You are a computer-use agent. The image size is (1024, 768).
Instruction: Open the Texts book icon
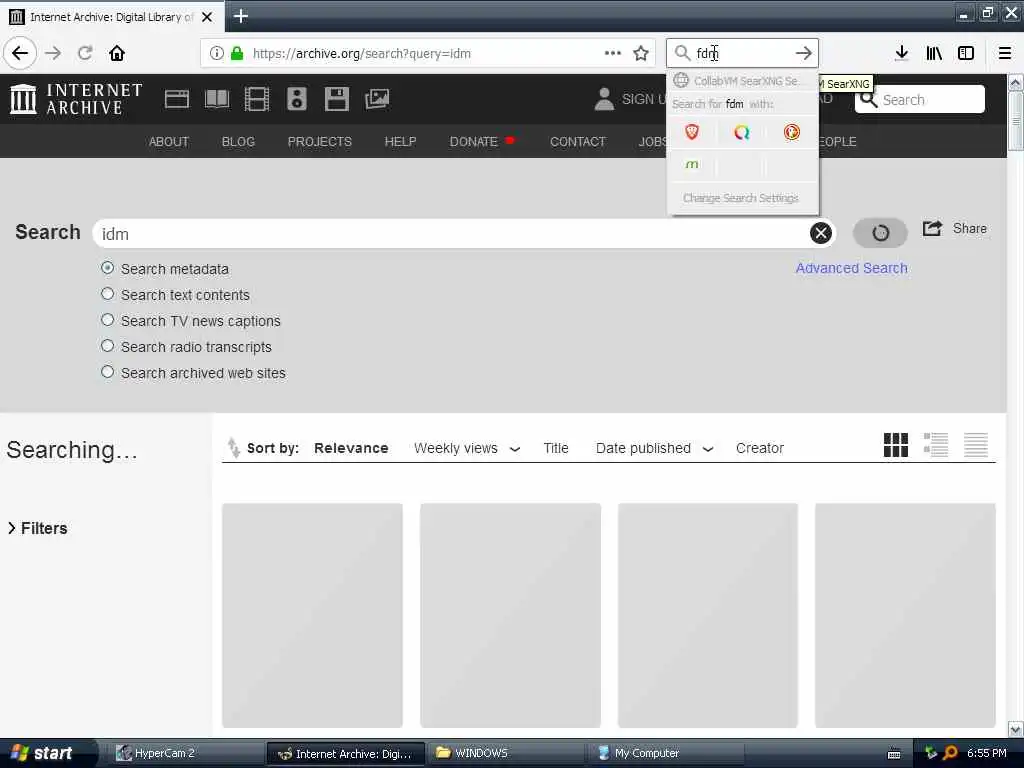pyautogui.click(x=217, y=99)
